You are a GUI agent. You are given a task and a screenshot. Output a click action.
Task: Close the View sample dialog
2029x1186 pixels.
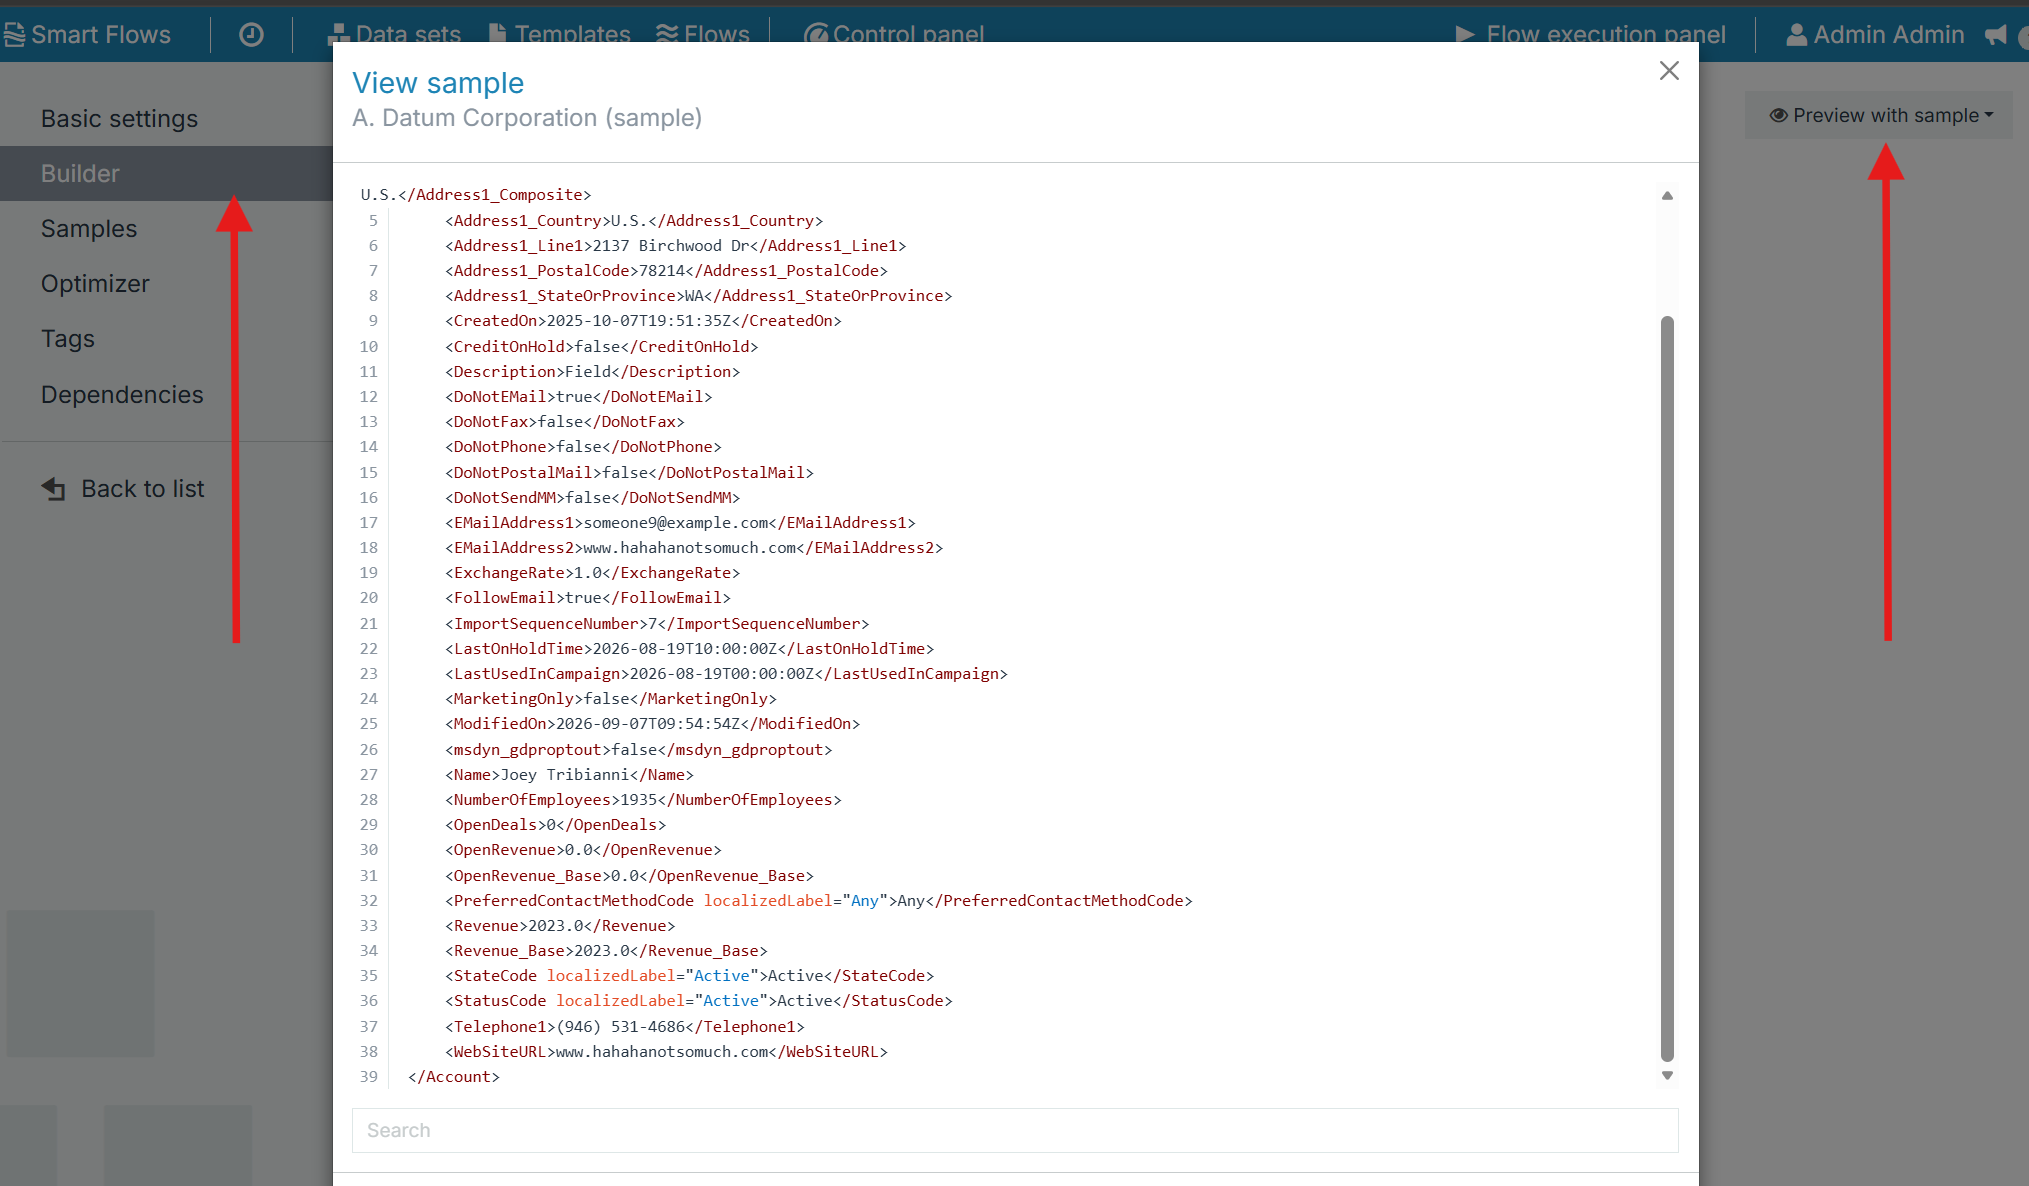pos(1668,71)
